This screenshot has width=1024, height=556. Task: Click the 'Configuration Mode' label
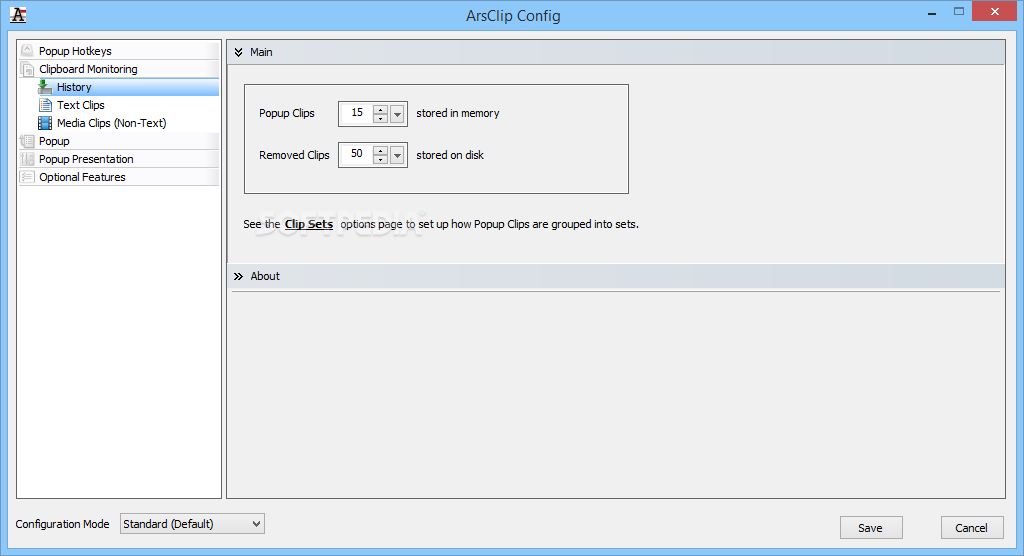coord(63,524)
